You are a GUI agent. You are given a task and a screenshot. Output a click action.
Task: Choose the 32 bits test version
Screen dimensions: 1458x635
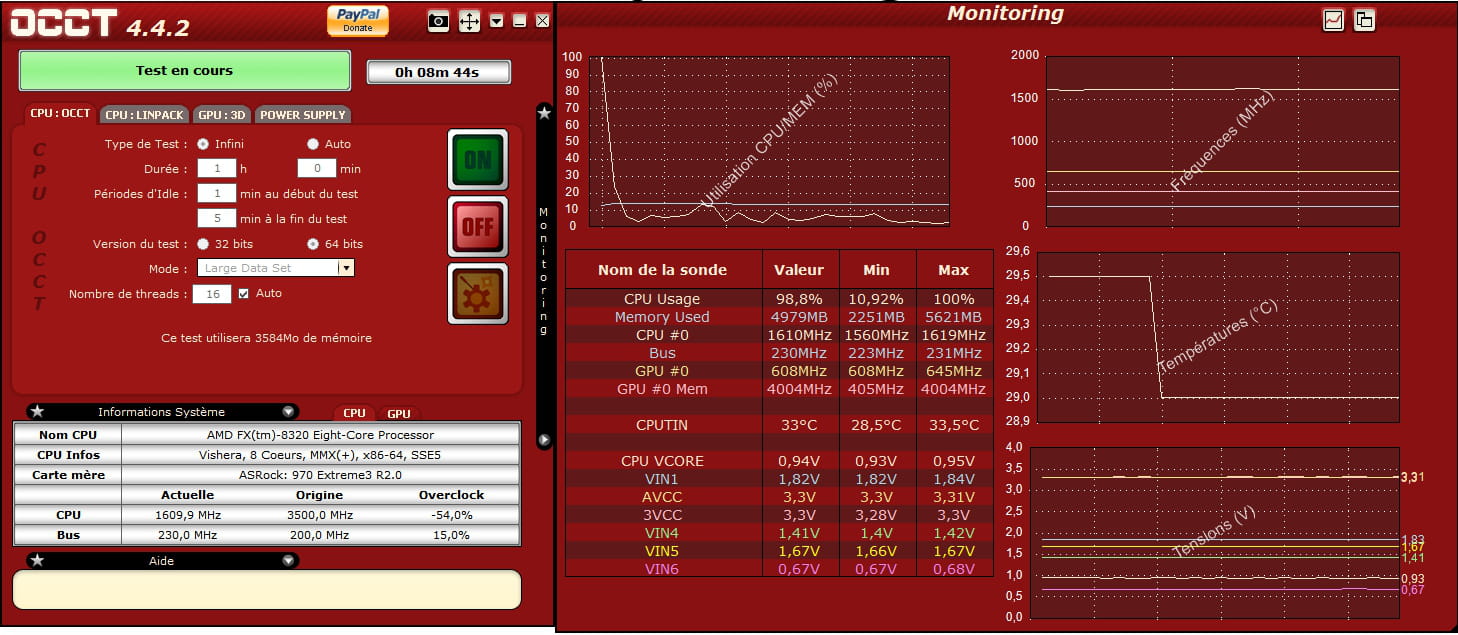203,244
